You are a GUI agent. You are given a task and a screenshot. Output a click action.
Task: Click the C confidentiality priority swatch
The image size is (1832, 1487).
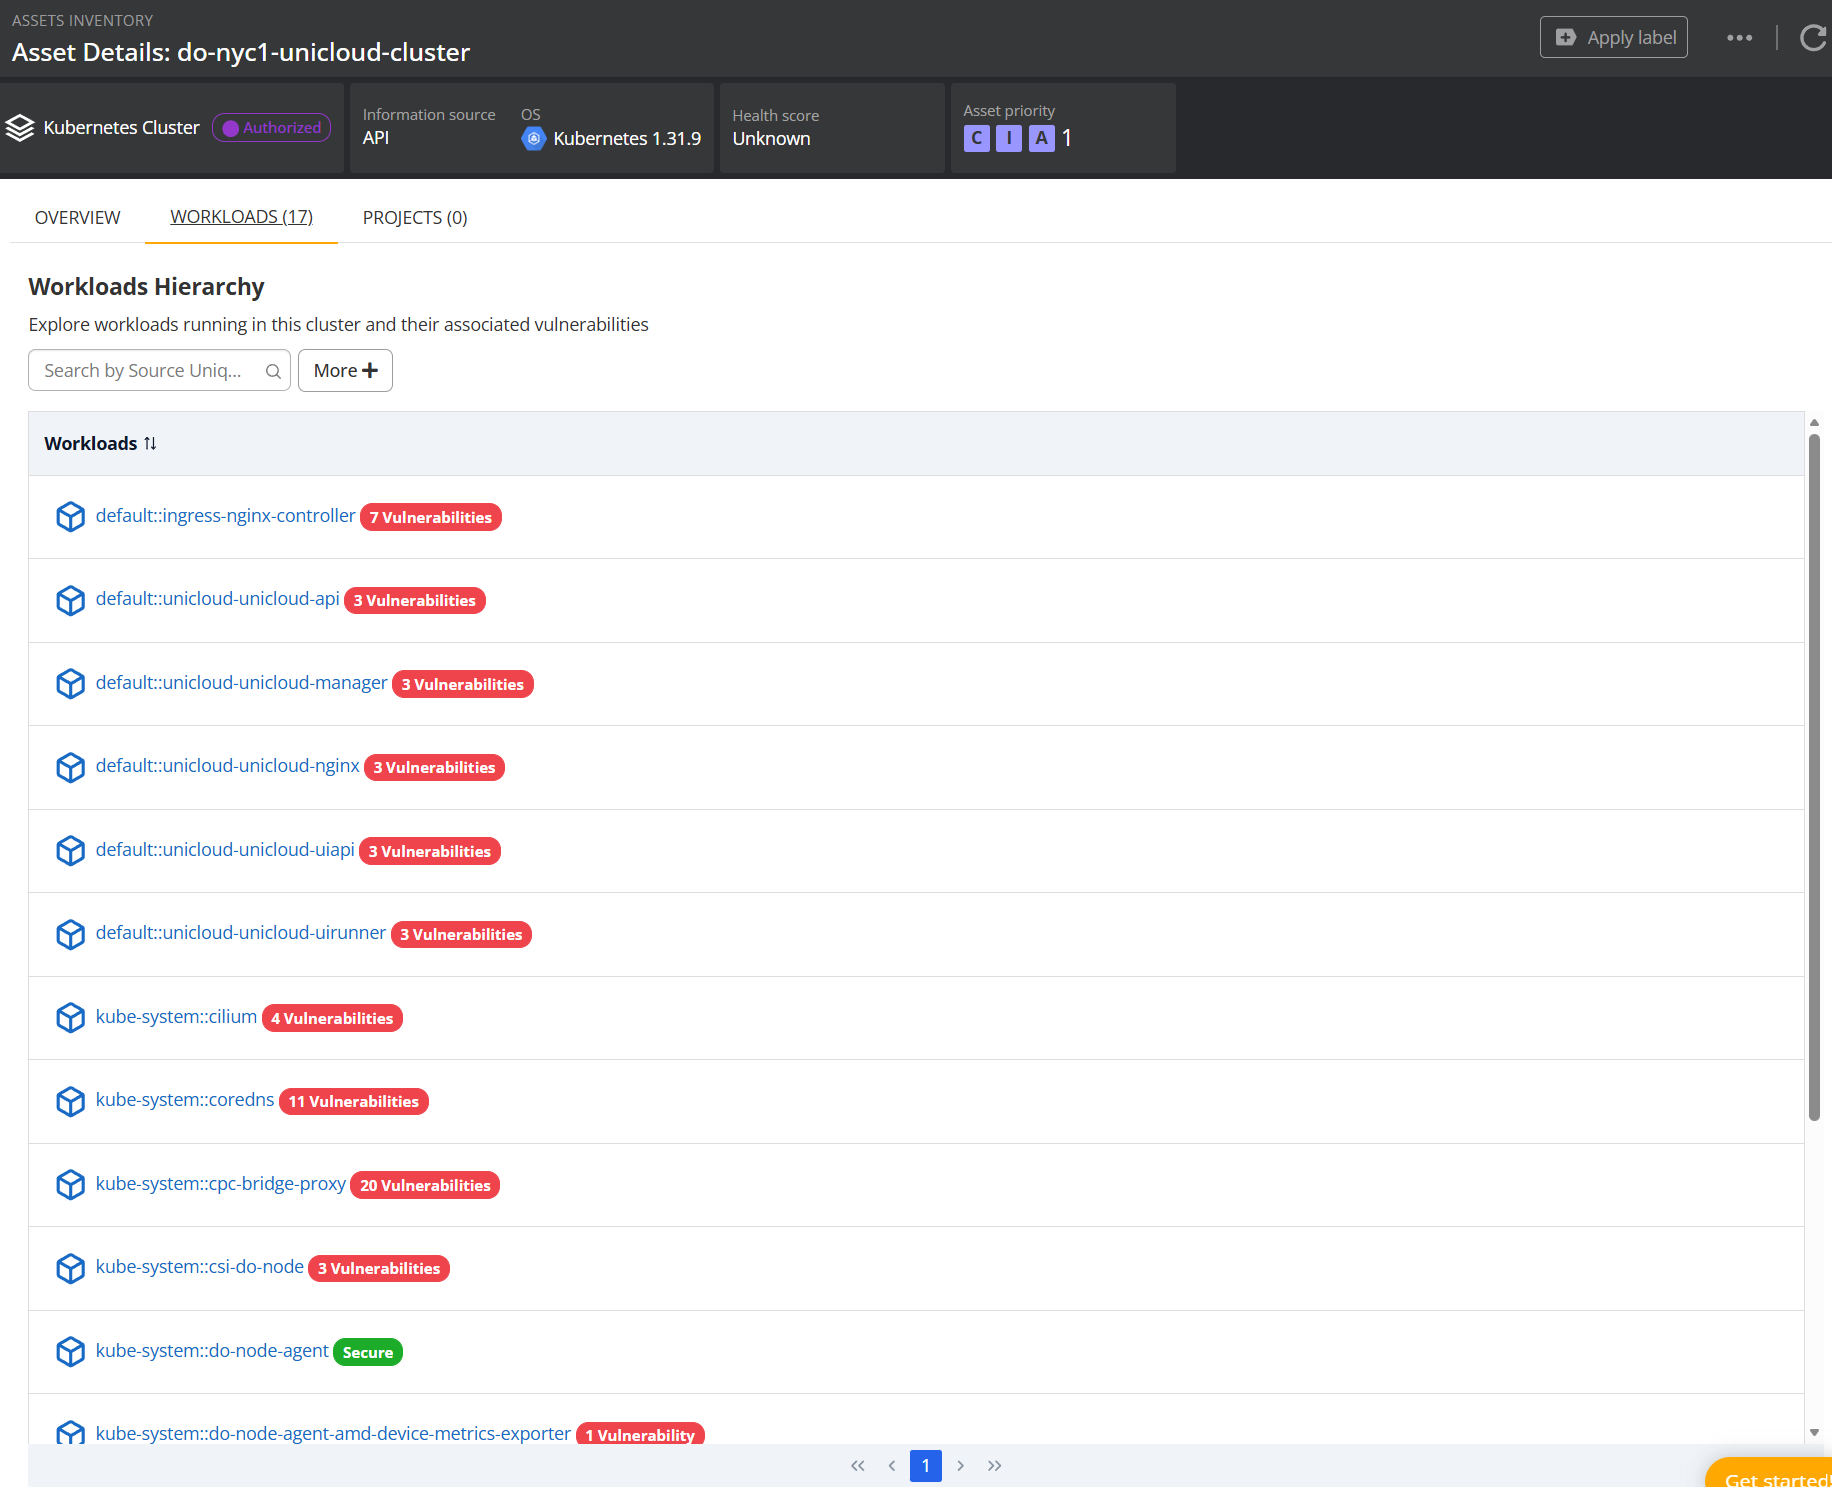click(976, 139)
